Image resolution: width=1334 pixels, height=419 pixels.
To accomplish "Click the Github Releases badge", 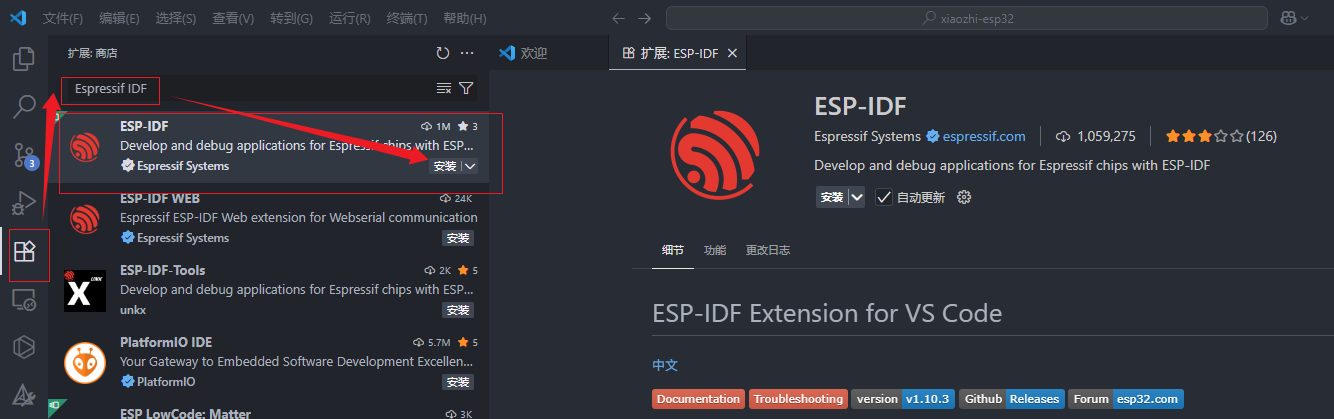I will pyautogui.click(x=1011, y=398).
